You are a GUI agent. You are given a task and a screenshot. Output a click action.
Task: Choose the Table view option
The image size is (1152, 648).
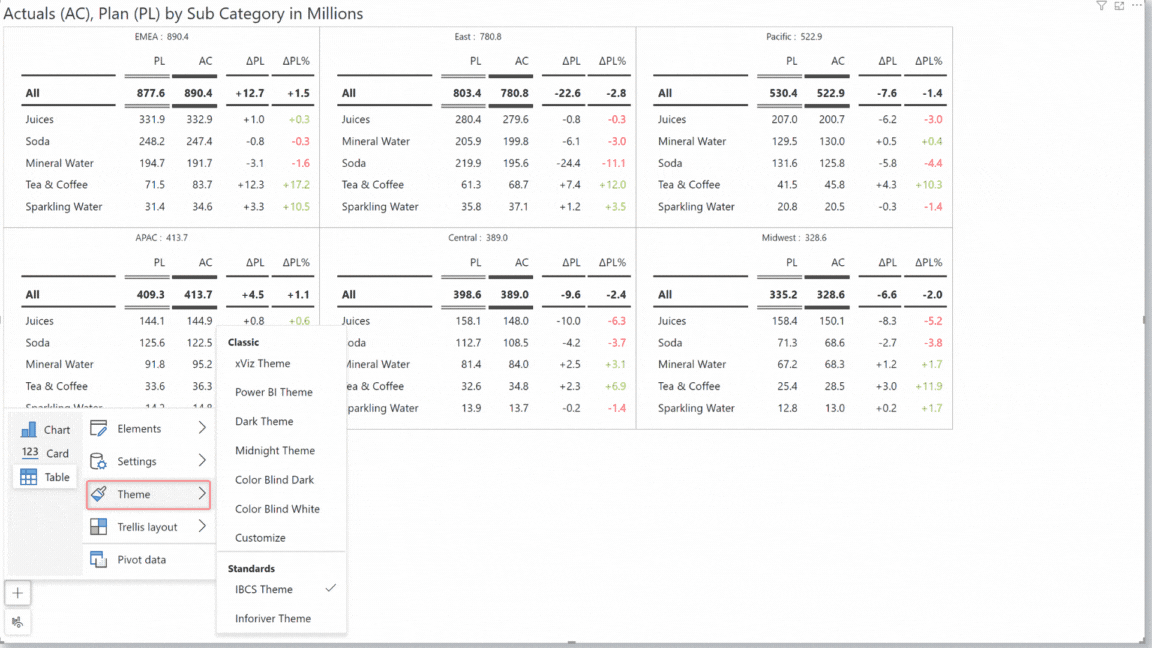(x=45, y=477)
